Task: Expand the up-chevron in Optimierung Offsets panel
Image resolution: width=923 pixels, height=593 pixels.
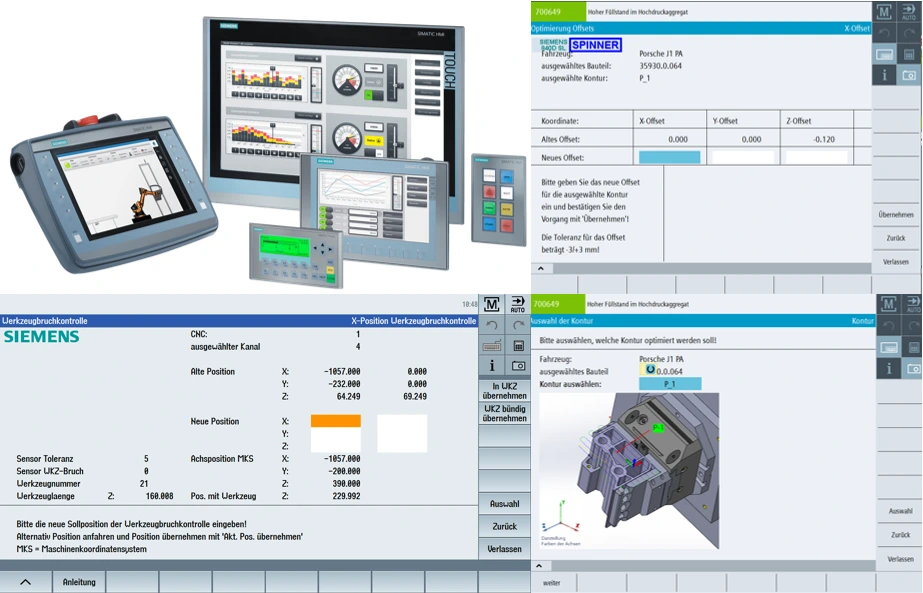Action: (540, 268)
